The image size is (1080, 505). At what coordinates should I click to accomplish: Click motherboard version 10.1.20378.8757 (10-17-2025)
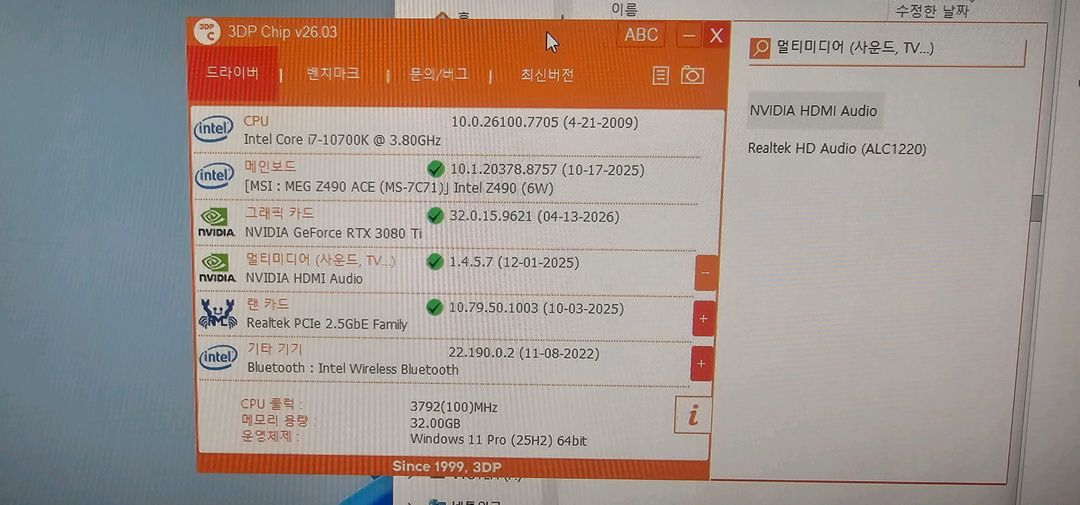(x=547, y=169)
